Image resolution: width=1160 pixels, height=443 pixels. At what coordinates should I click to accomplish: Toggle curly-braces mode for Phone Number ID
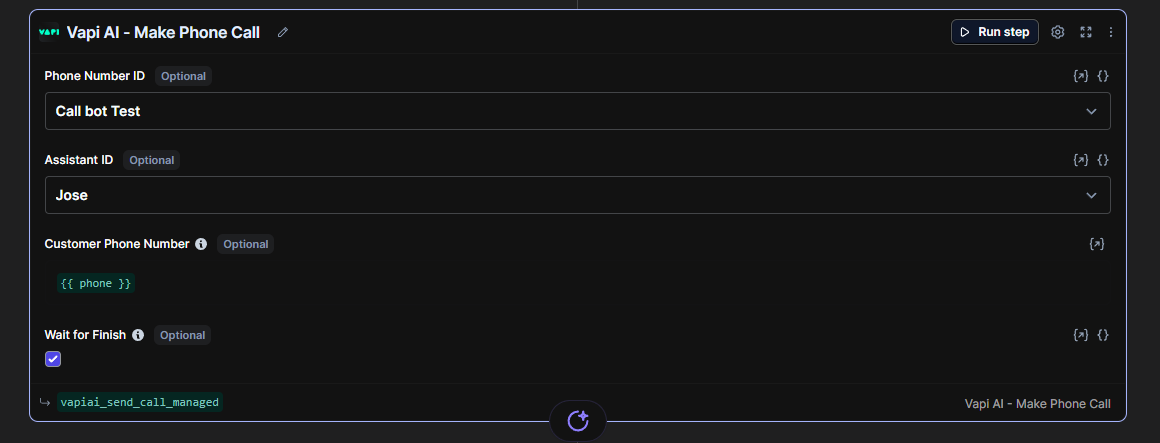pyautogui.click(x=1103, y=76)
